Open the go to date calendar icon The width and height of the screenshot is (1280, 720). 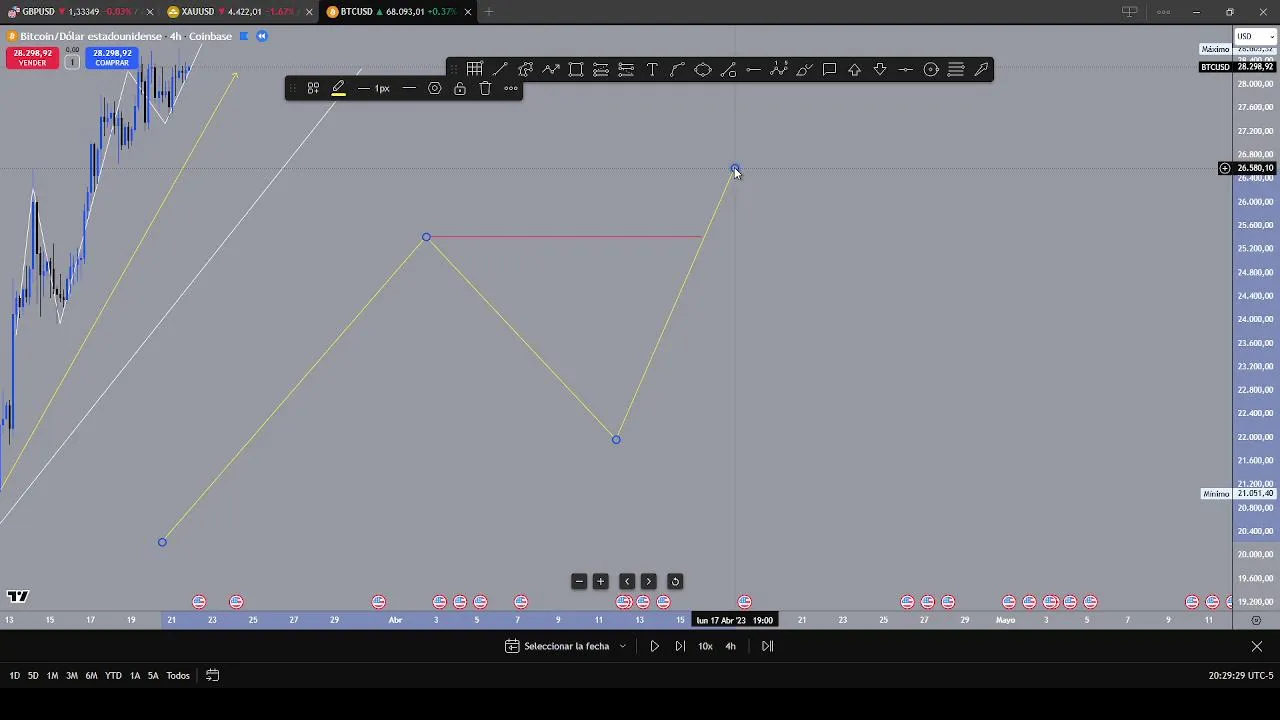pyautogui.click(x=212, y=676)
